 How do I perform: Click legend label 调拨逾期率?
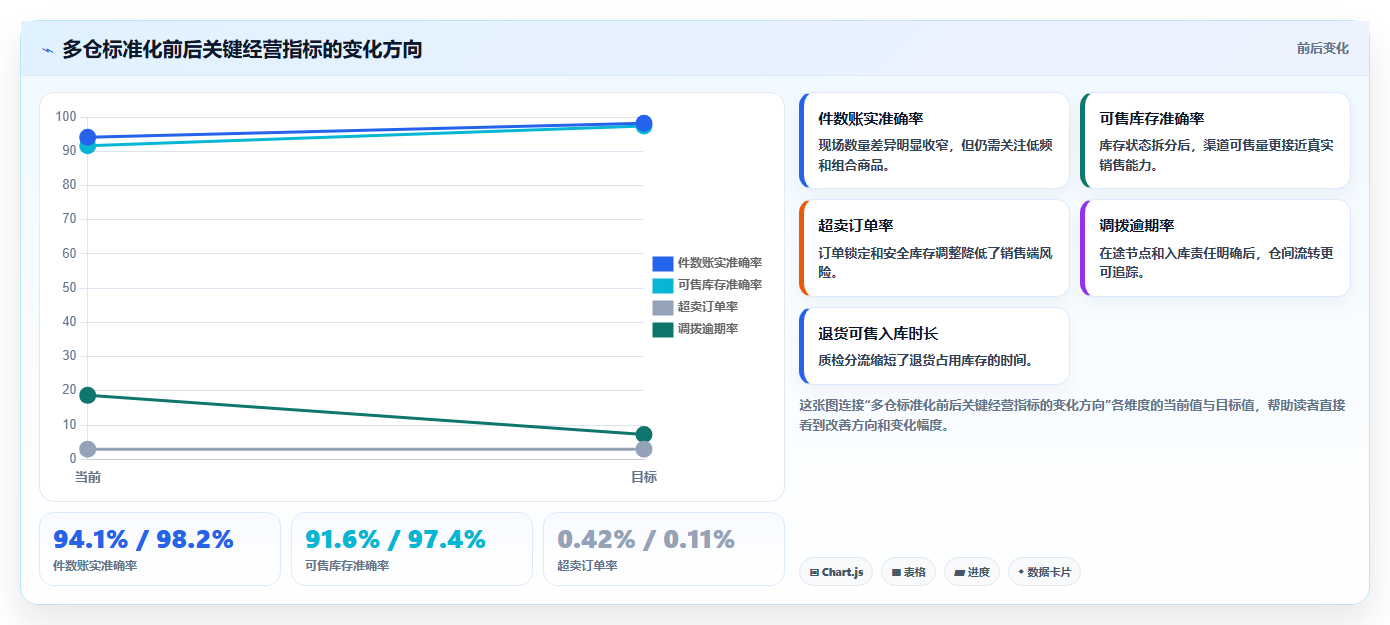708,329
